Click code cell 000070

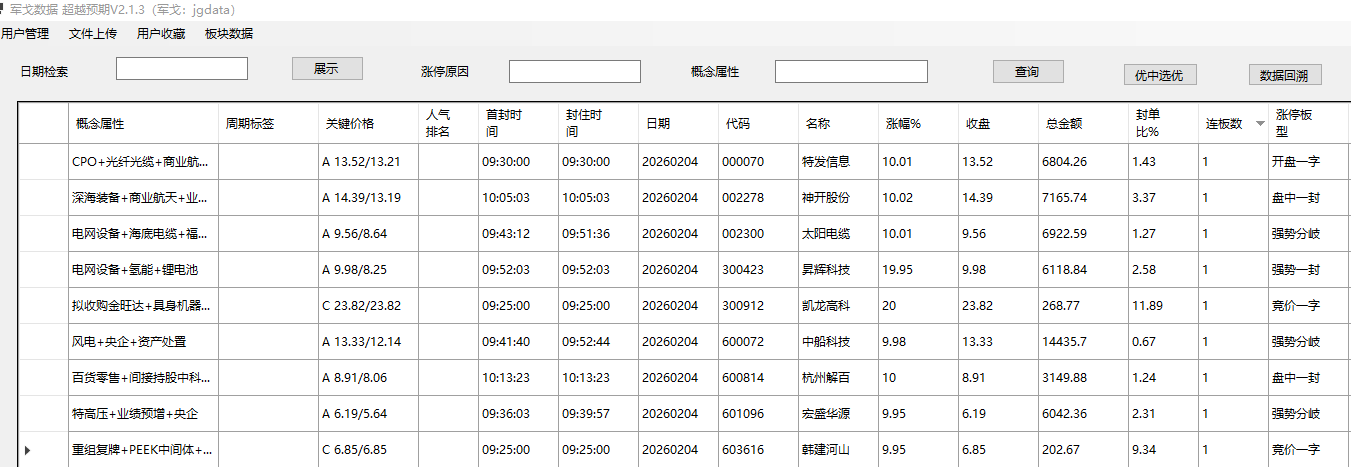[x=758, y=162]
